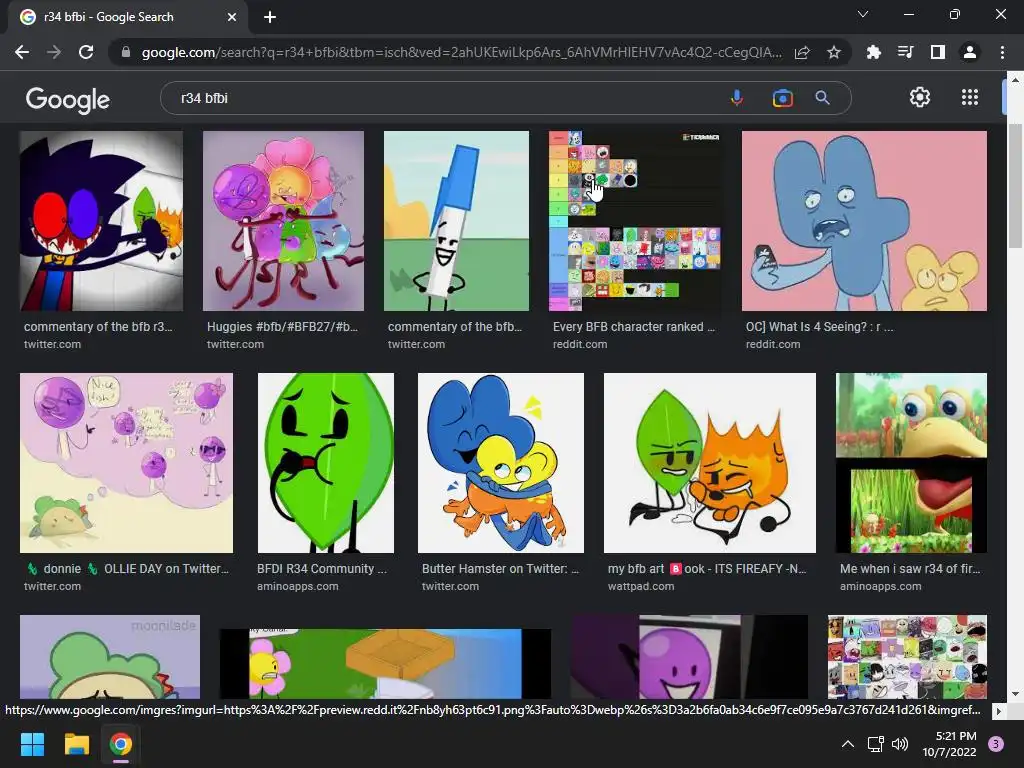
Task: Open 'What Is 4 Seeing?' image
Action: point(864,221)
